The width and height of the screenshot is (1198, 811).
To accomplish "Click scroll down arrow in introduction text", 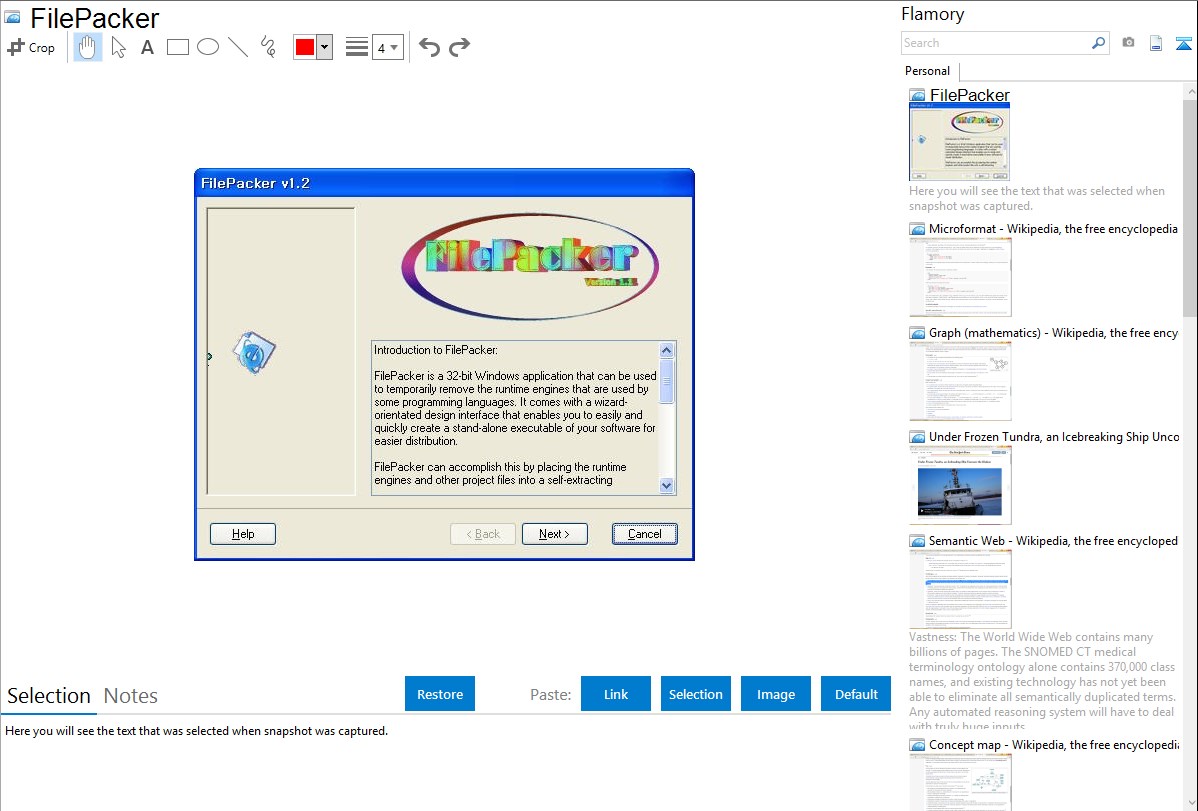I will tap(666, 485).
